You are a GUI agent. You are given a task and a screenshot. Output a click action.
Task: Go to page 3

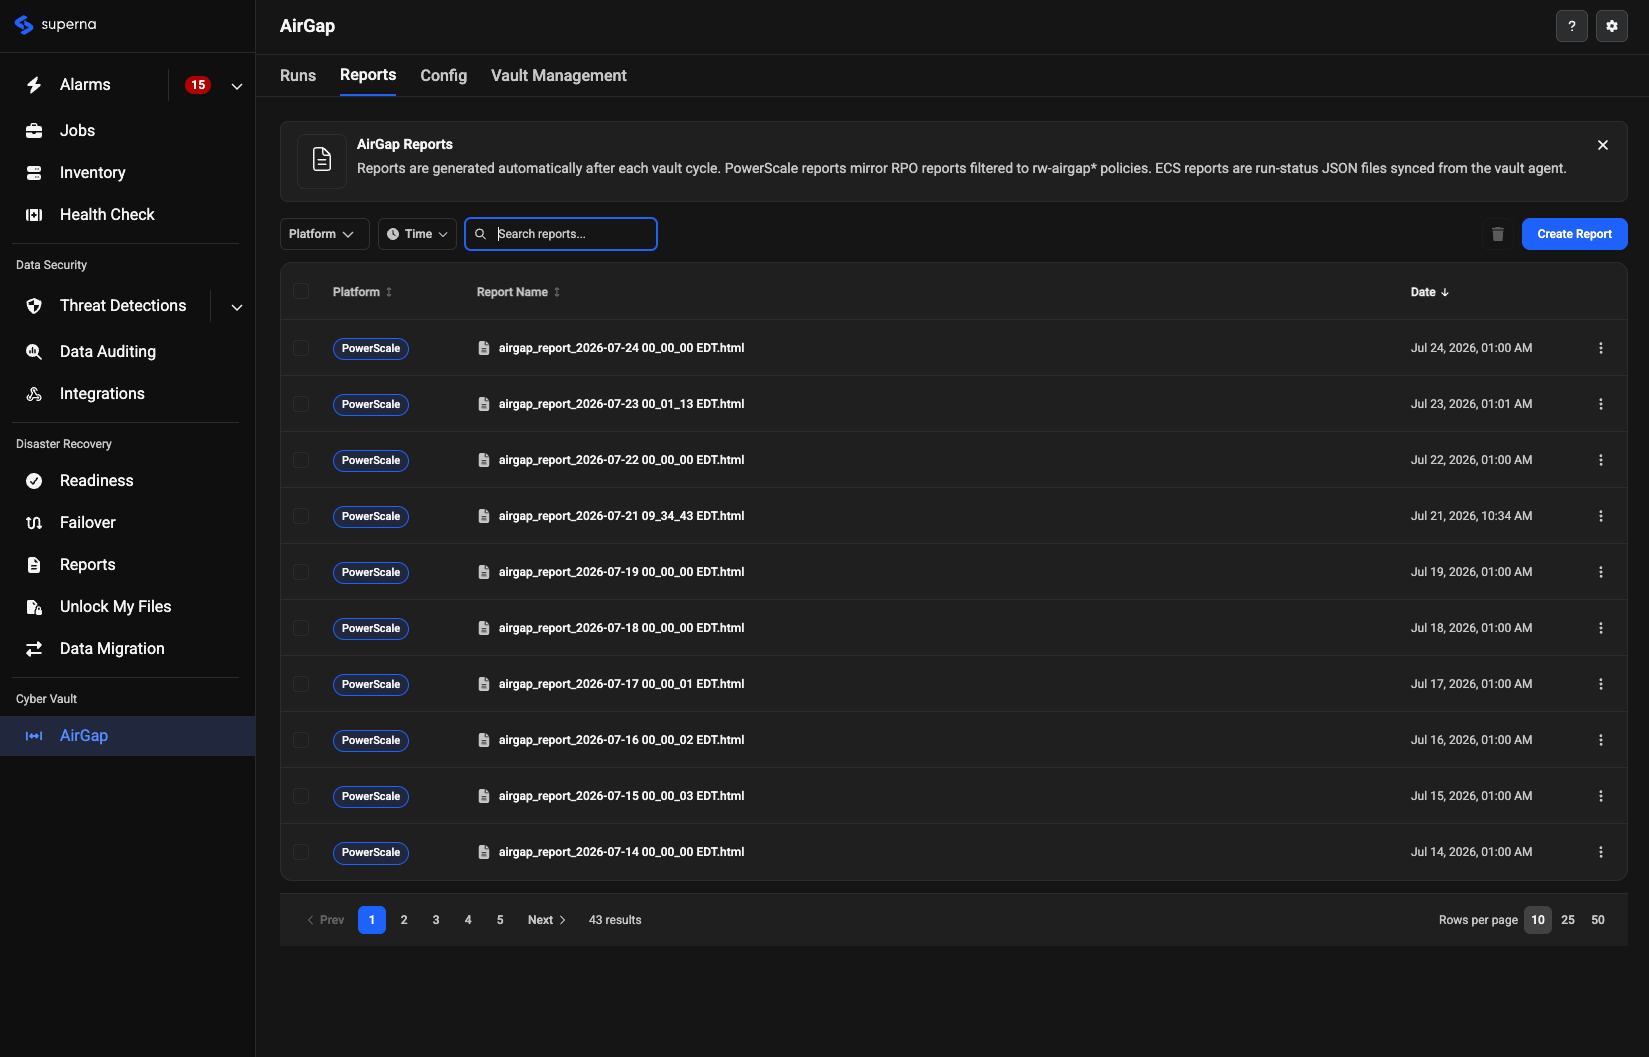tap(436, 920)
